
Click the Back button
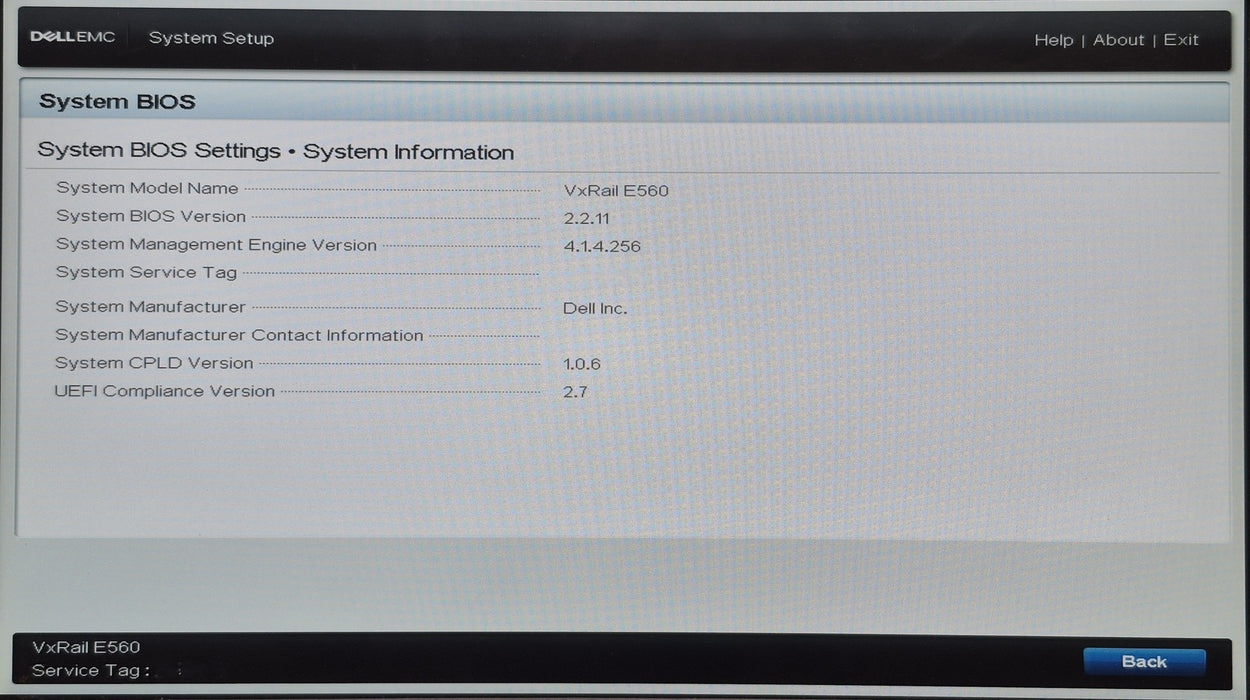[1144, 661]
